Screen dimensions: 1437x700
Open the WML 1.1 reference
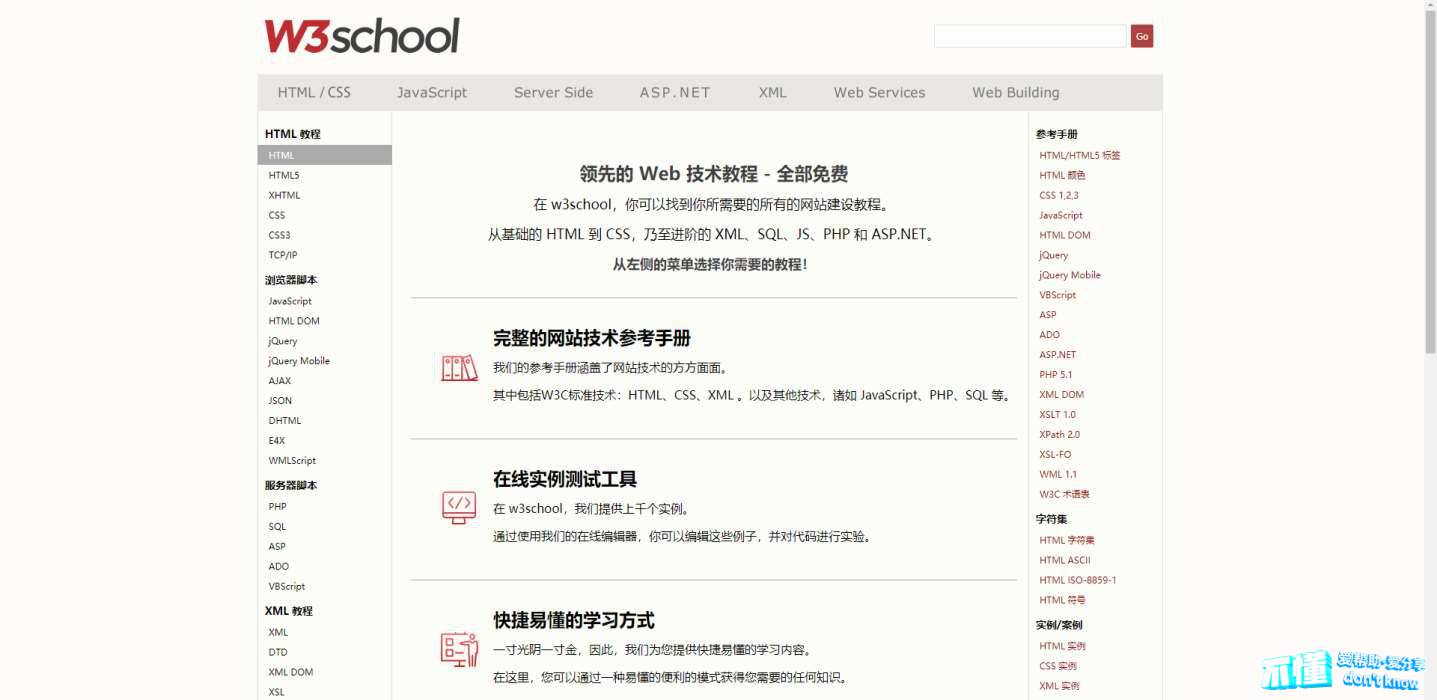click(1058, 475)
